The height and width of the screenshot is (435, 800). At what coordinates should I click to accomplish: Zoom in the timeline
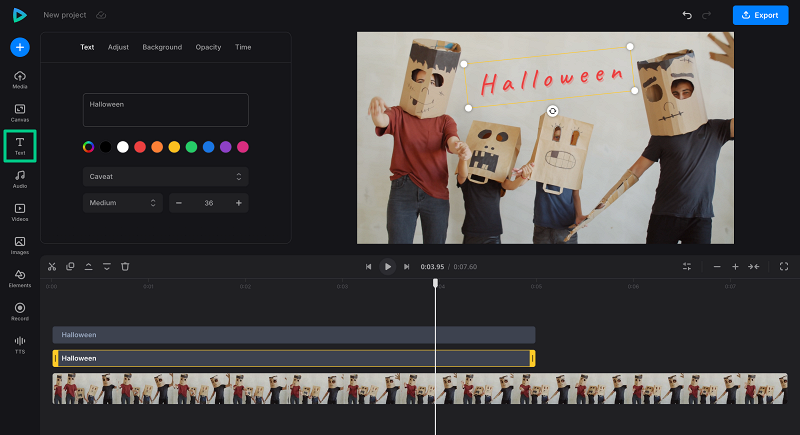[735, 267]
